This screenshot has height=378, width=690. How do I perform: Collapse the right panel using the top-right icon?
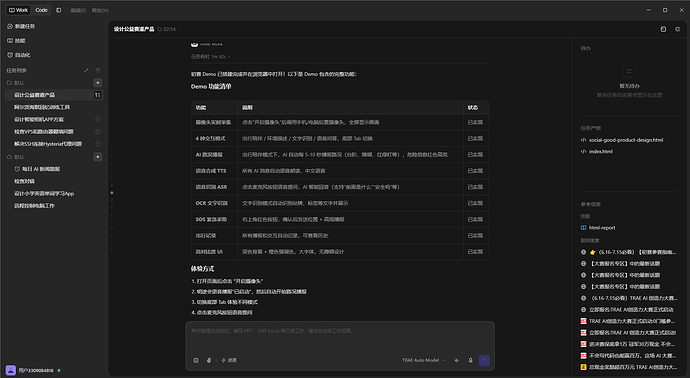tap(678, 29)
